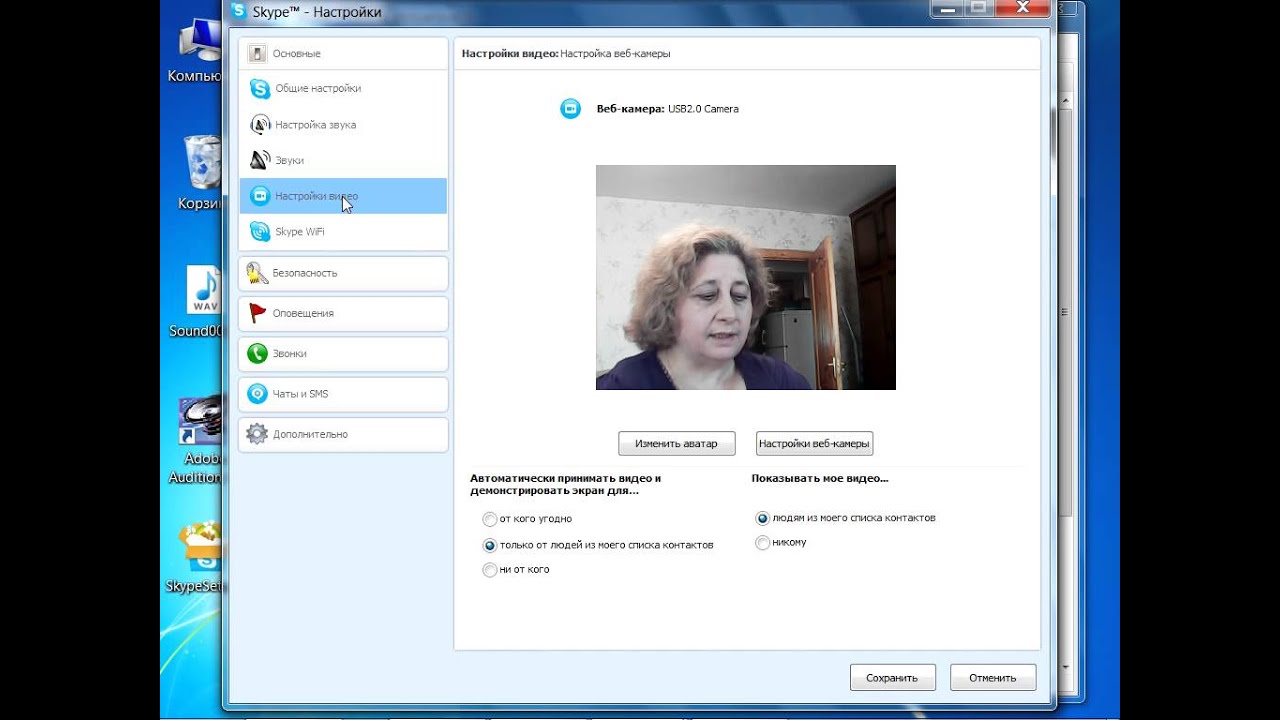
Task: Click the Настройки видео camera icon
Action: click(260, 196)
